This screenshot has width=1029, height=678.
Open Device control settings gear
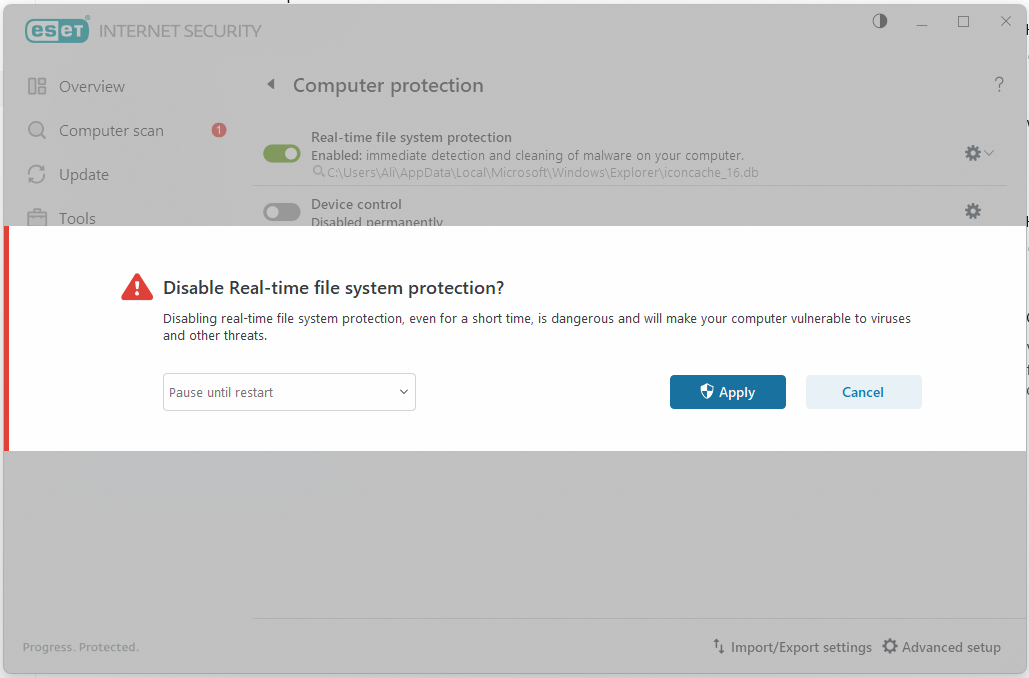(972, 211)
